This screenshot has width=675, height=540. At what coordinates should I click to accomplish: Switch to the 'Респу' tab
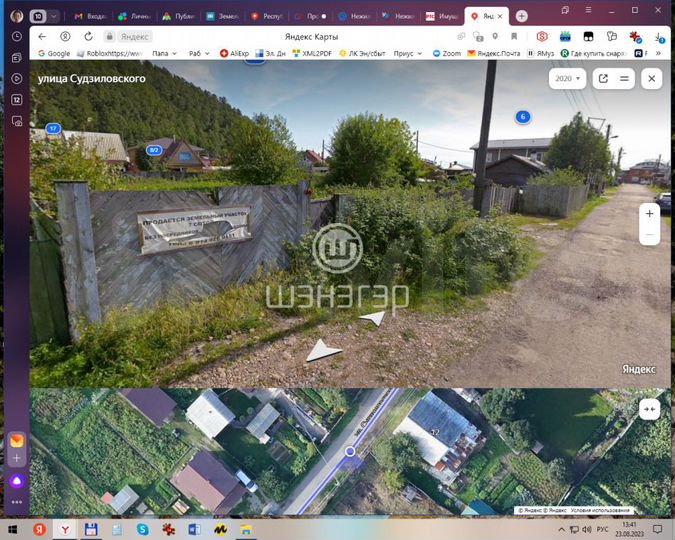(x=266, y=16)
